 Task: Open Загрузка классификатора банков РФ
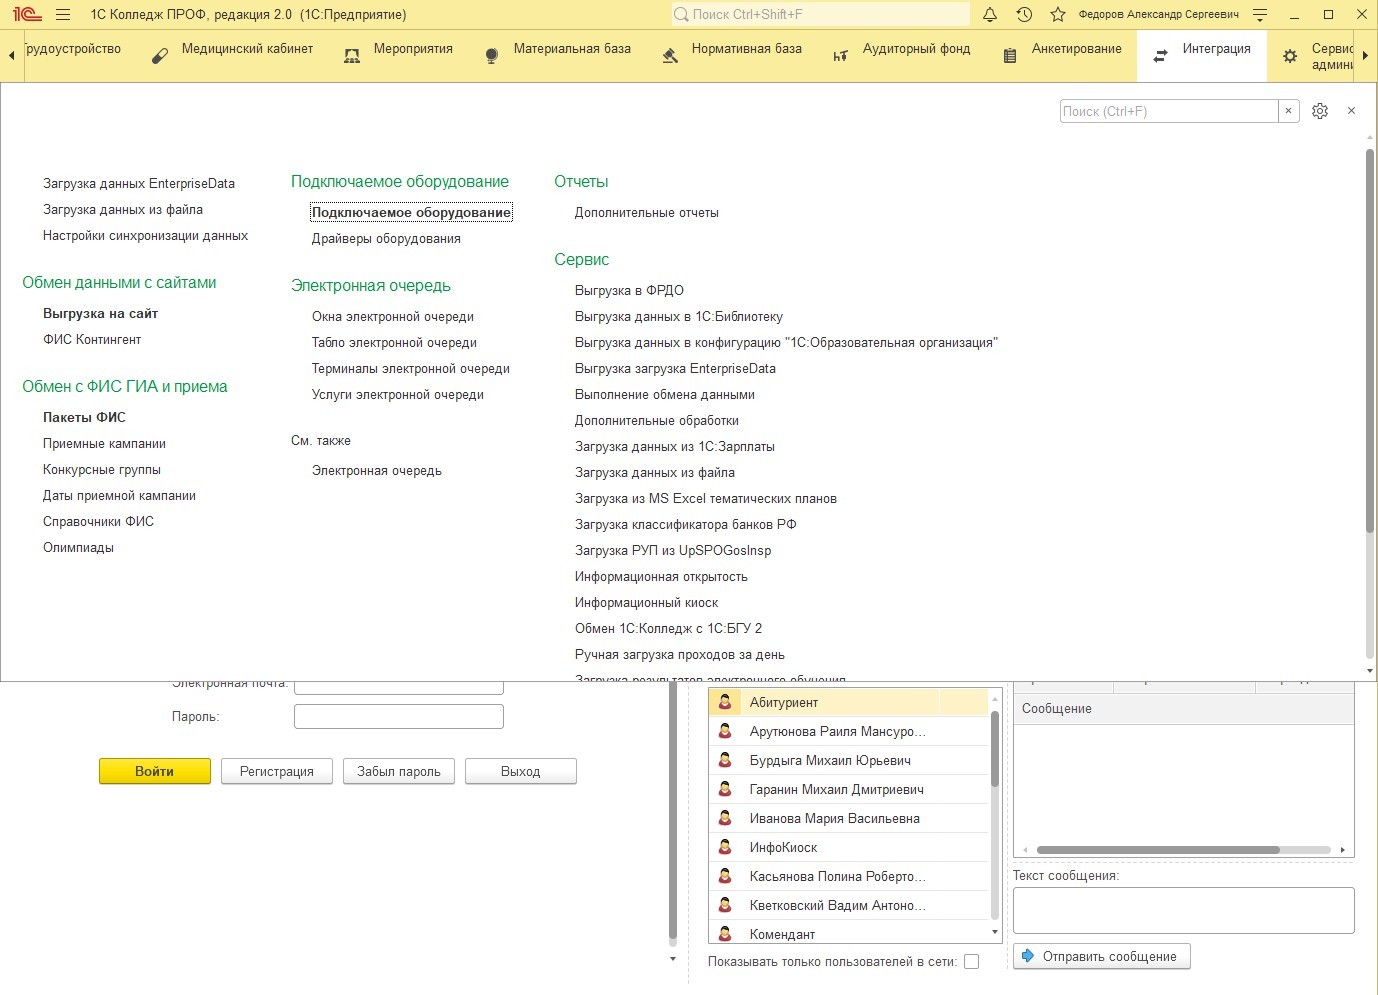tap(686, 524)
